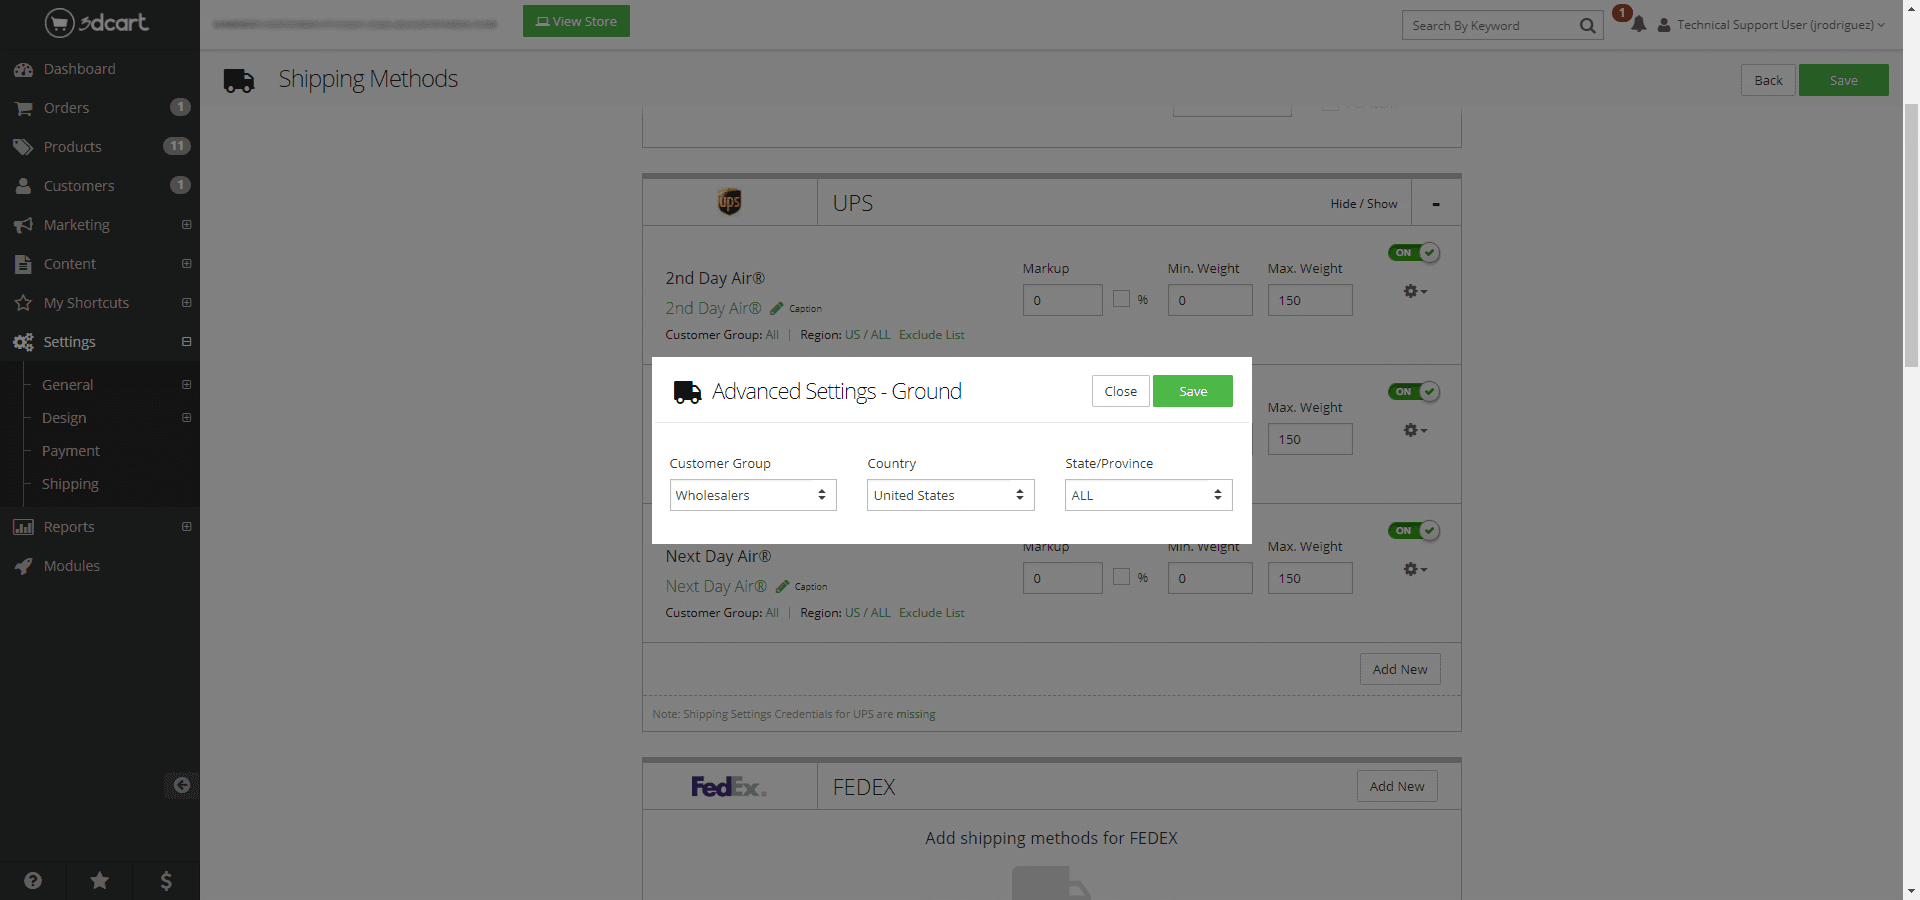Open the Customer Group dropdown
Image resolution: width=1920 pixels, height=900 pixels.
[752, 495]
